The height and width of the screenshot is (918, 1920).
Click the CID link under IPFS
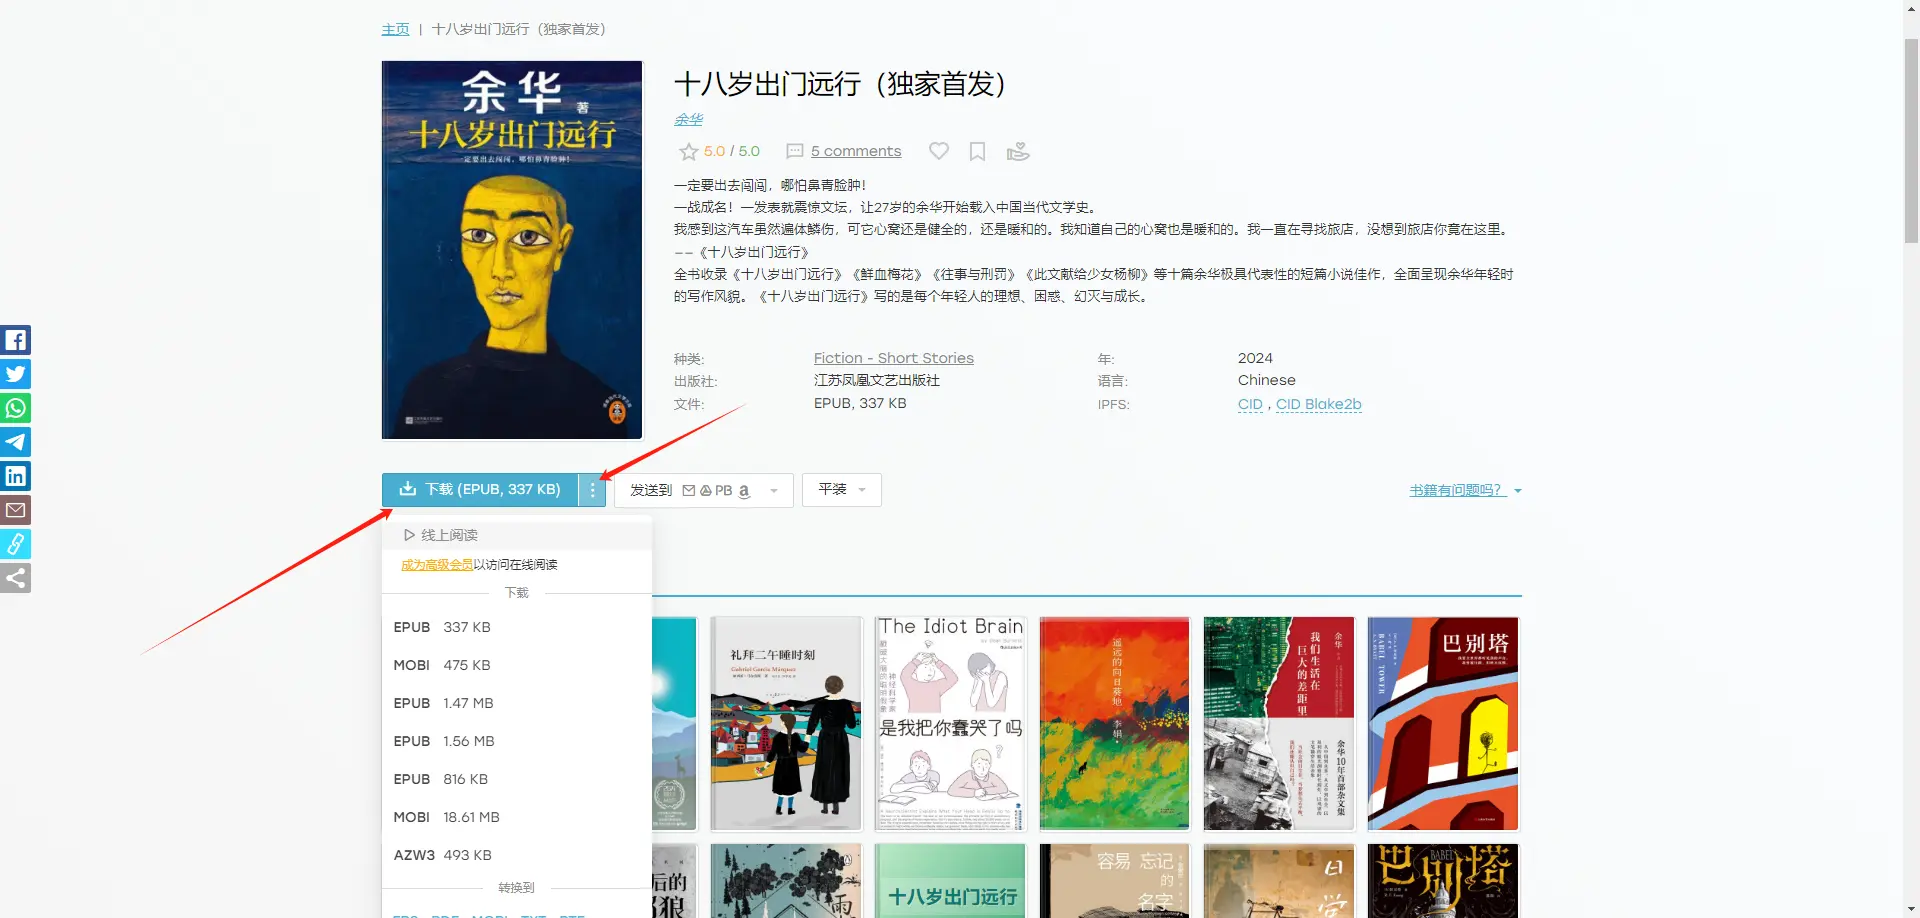click(x=1250, y=404)
